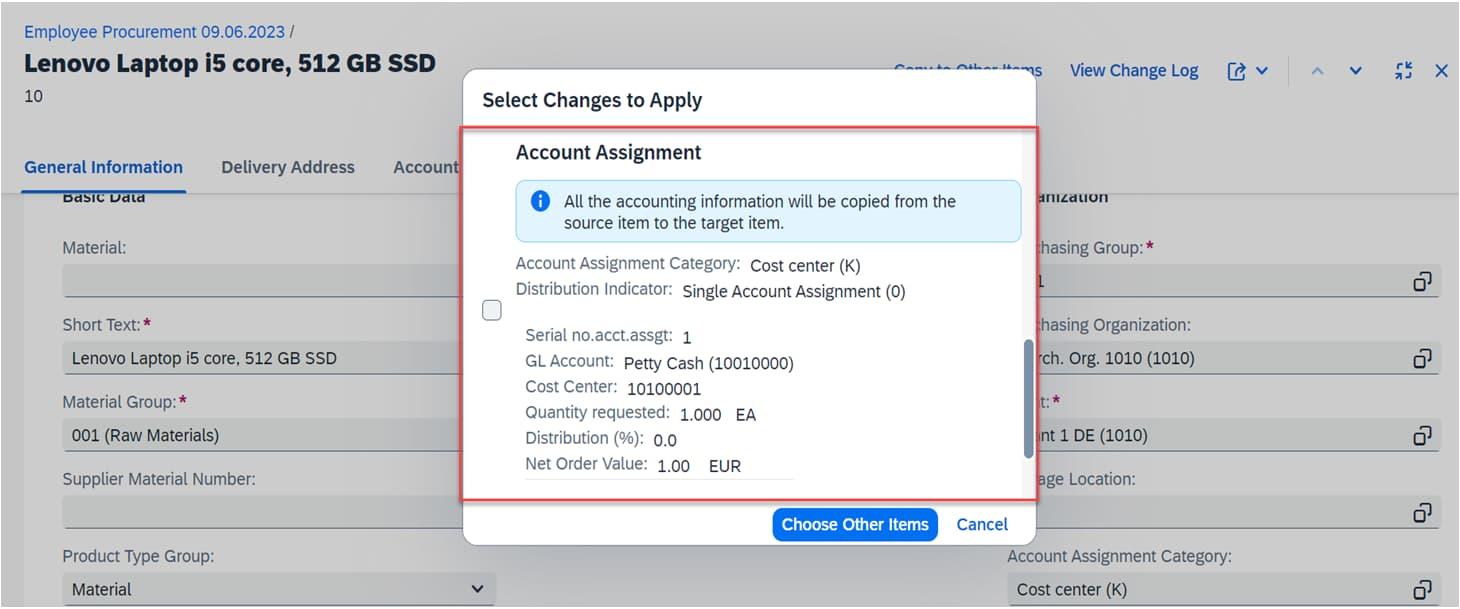Screen dimensions: 1460x609
Task: Click the exit full screen icon
Action: click(1404, 71)
